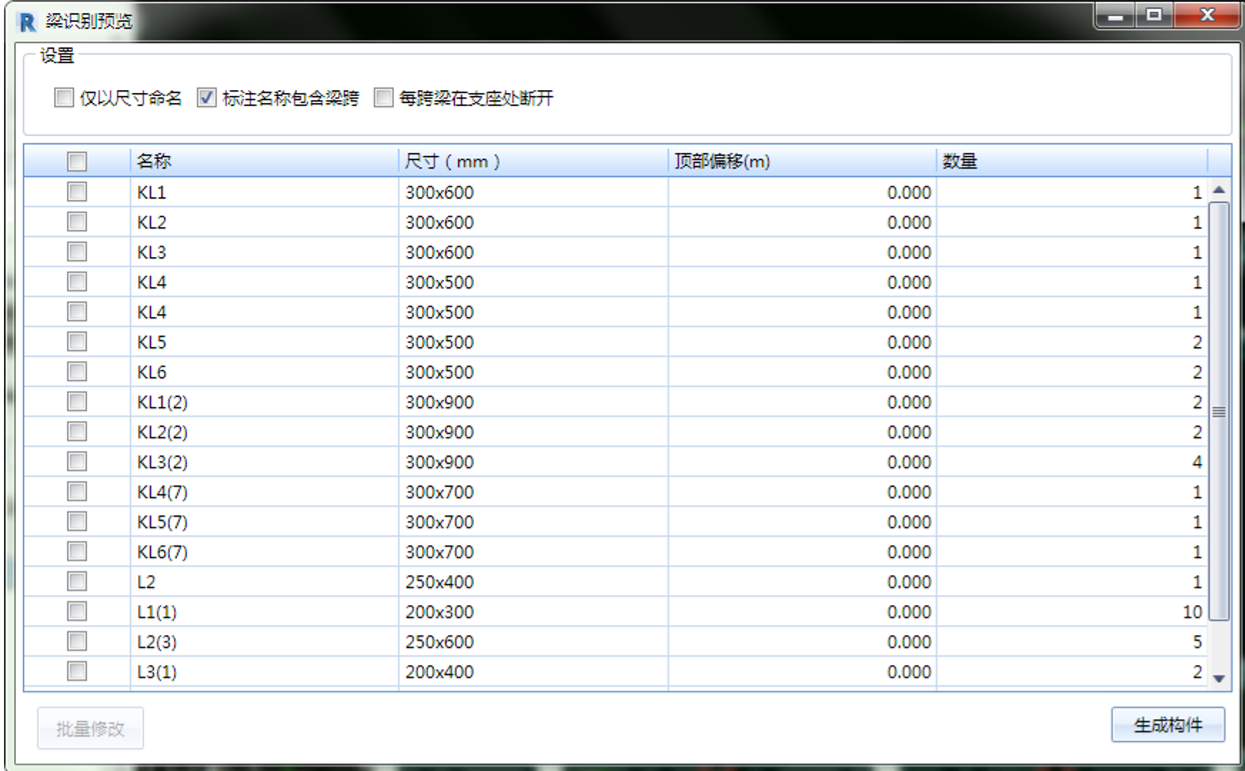1245x771 pixels.
Task: Check the KL3(2) row checkbox
Action: pos(77,462)
